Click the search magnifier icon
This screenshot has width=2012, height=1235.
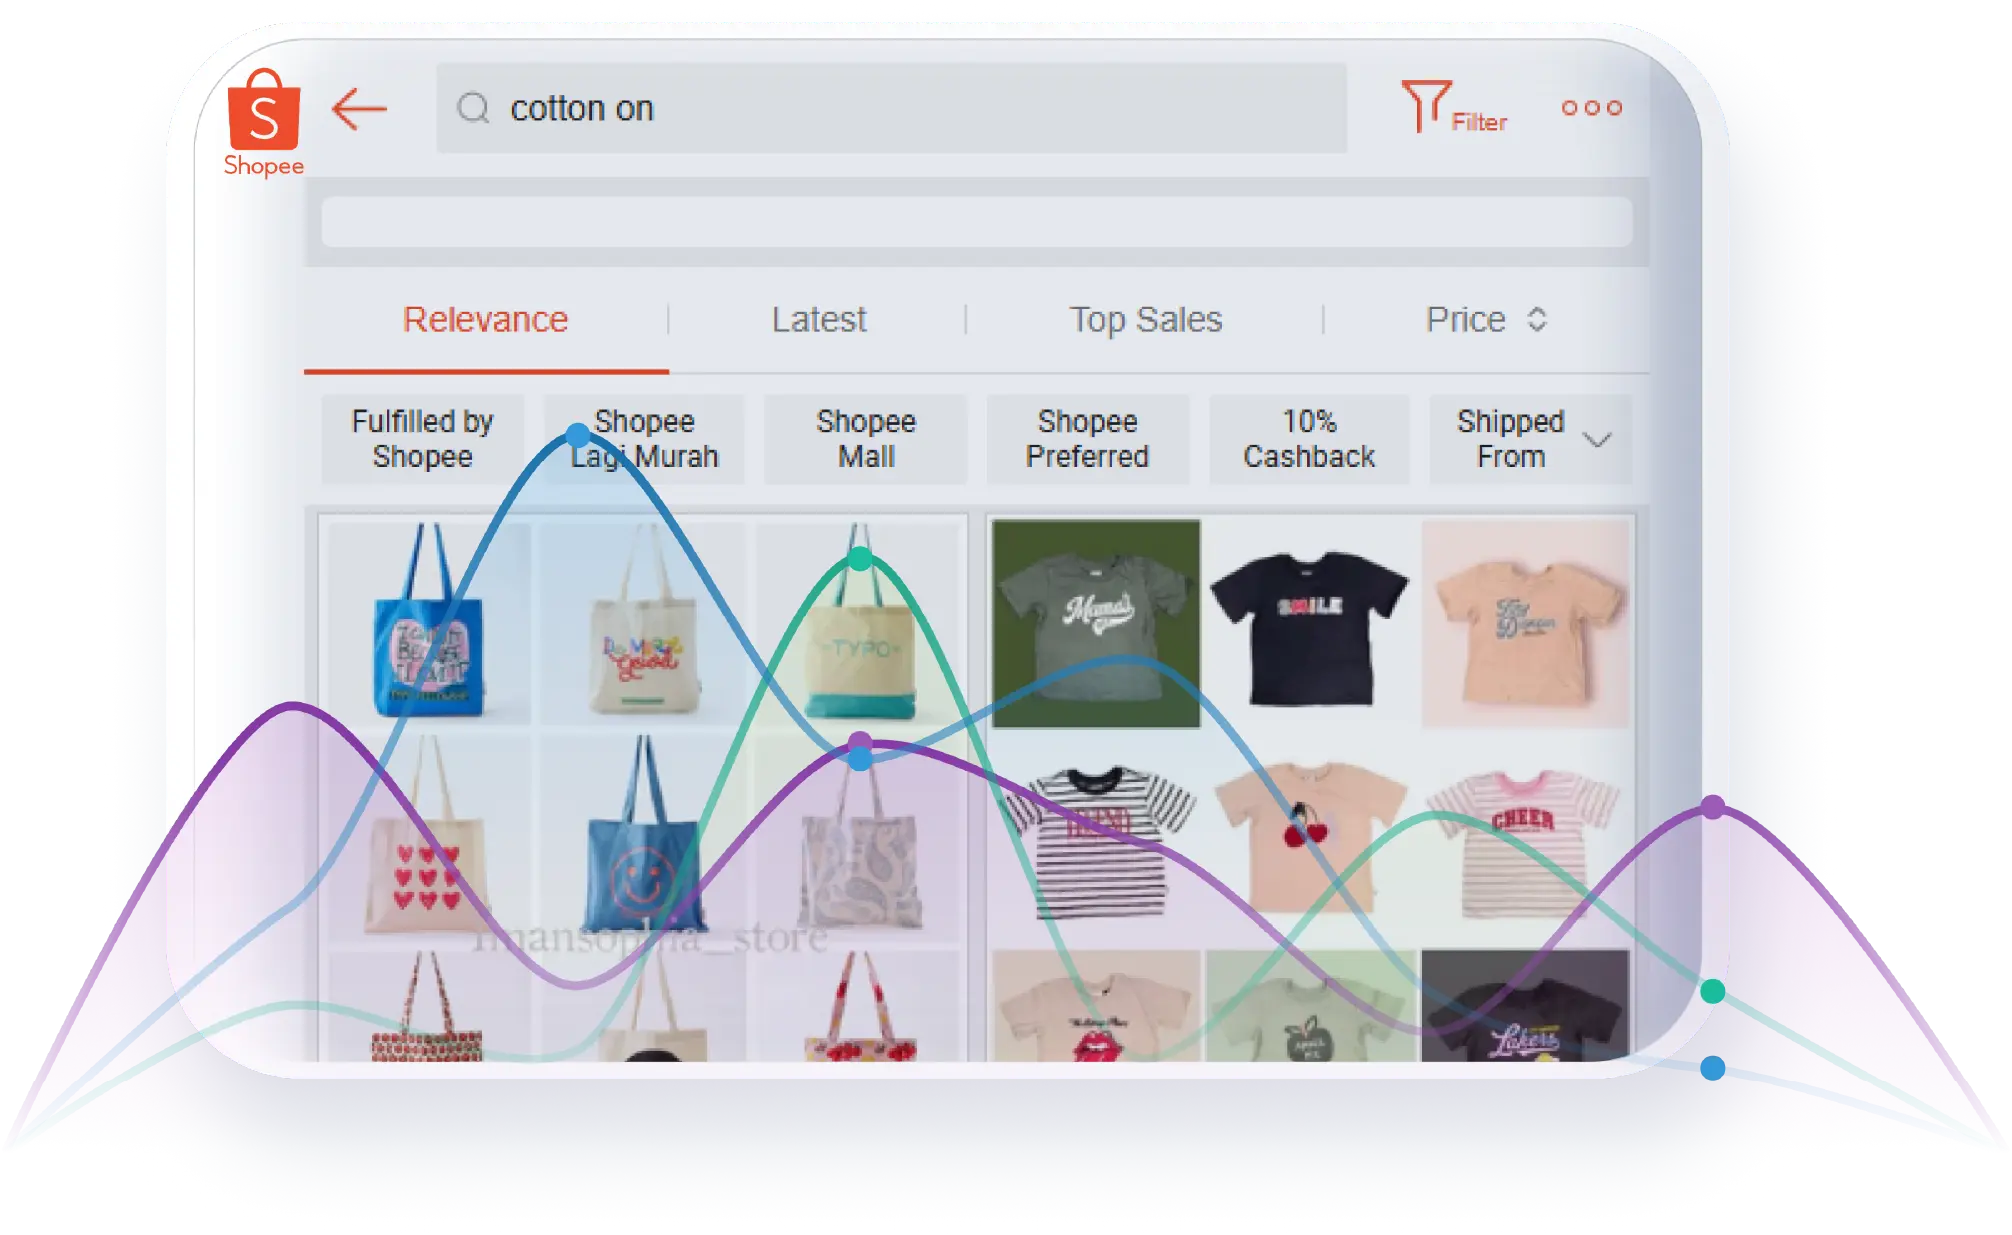[x=473, y=108]
